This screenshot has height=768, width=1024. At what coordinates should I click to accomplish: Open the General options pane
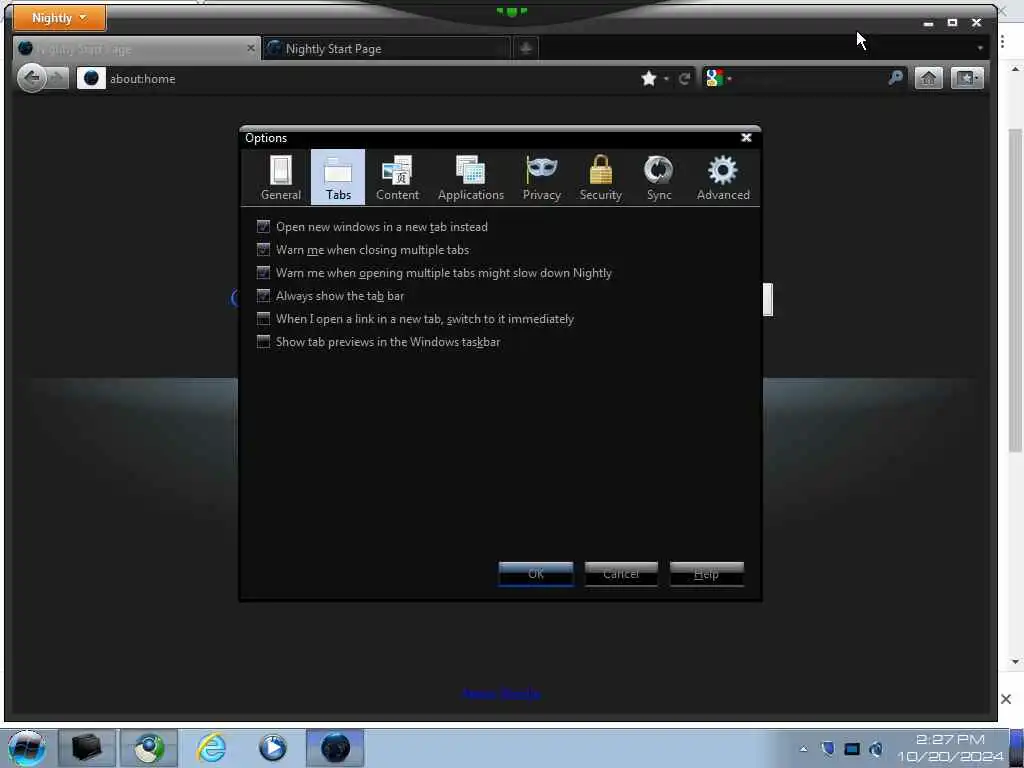point(281,177)
